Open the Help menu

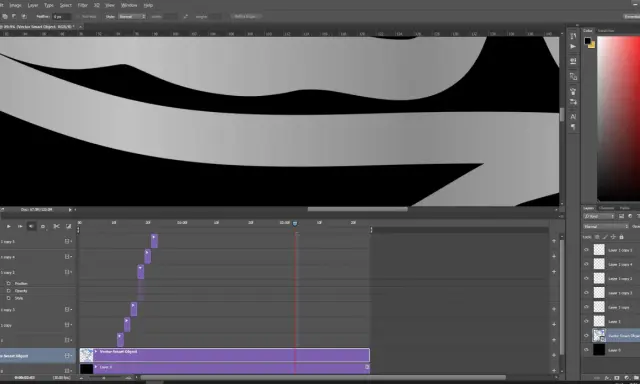148,5
